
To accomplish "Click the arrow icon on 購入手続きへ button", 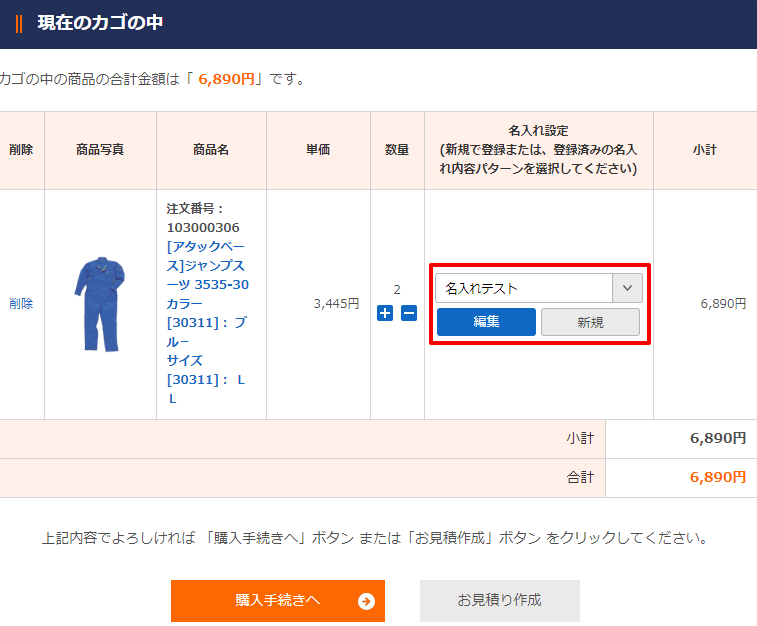I will (x=366, y=601).
